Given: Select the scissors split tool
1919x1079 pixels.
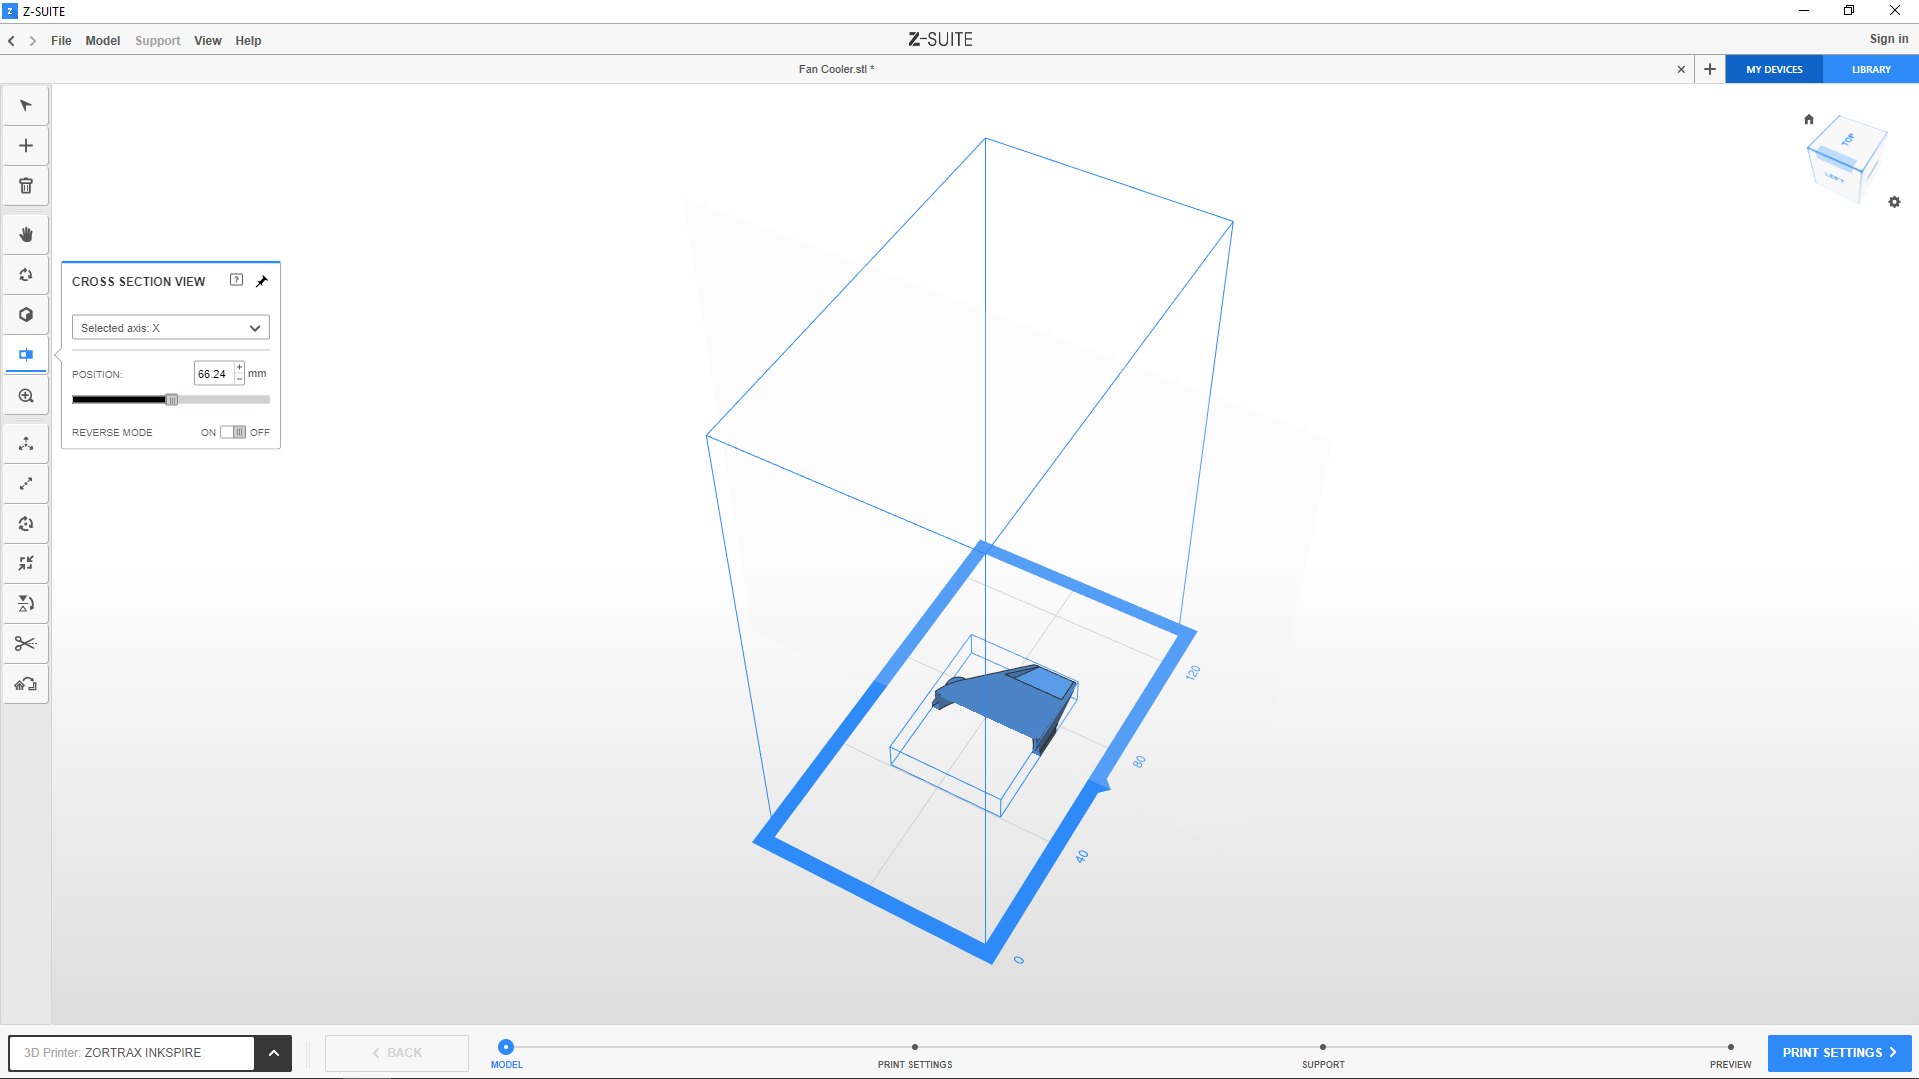Looking at the screenshot, I should point(26,644).
